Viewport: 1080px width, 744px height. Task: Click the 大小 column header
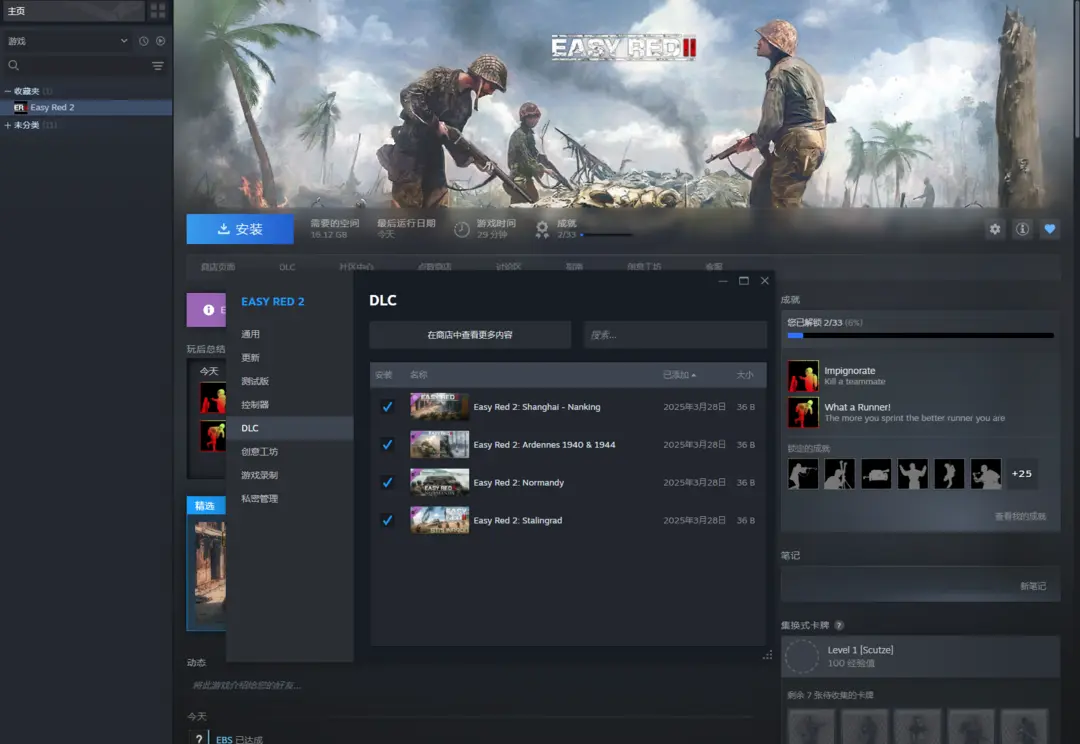(745, 375)
